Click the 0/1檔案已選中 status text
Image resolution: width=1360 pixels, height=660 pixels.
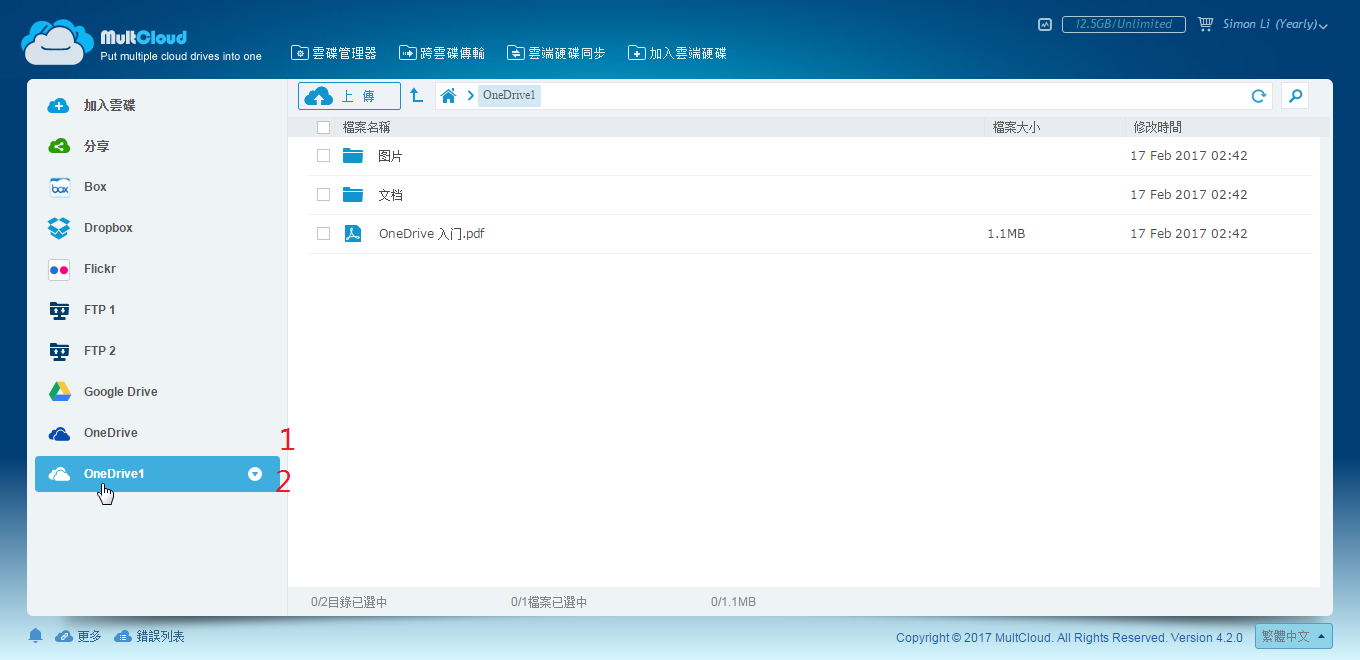coord(549,602)
